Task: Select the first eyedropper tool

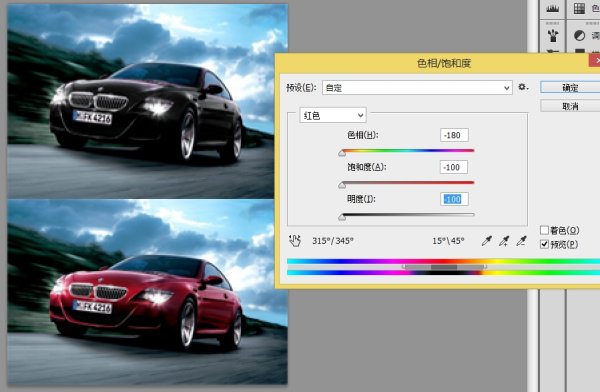Action: (x=486, y=241)
